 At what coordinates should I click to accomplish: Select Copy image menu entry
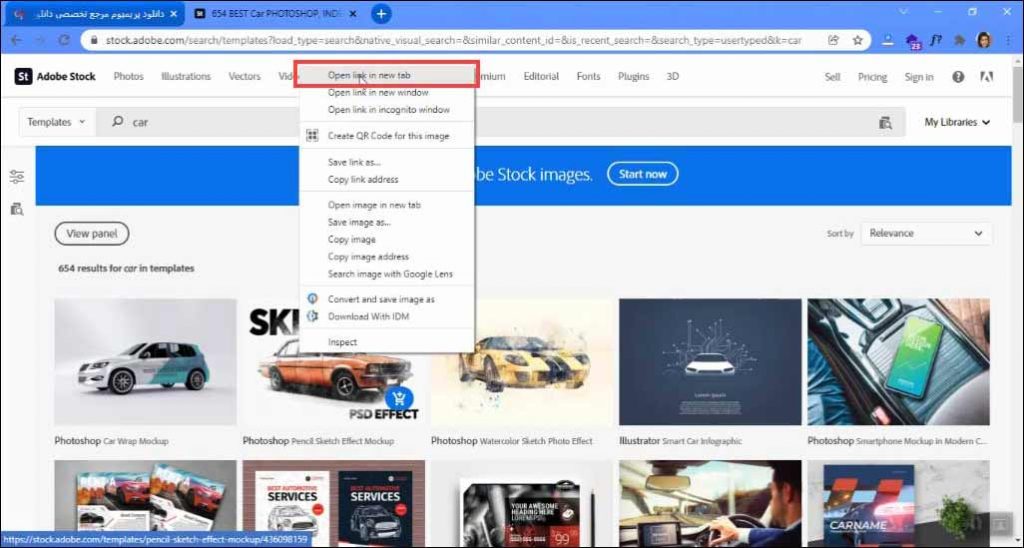387,240
